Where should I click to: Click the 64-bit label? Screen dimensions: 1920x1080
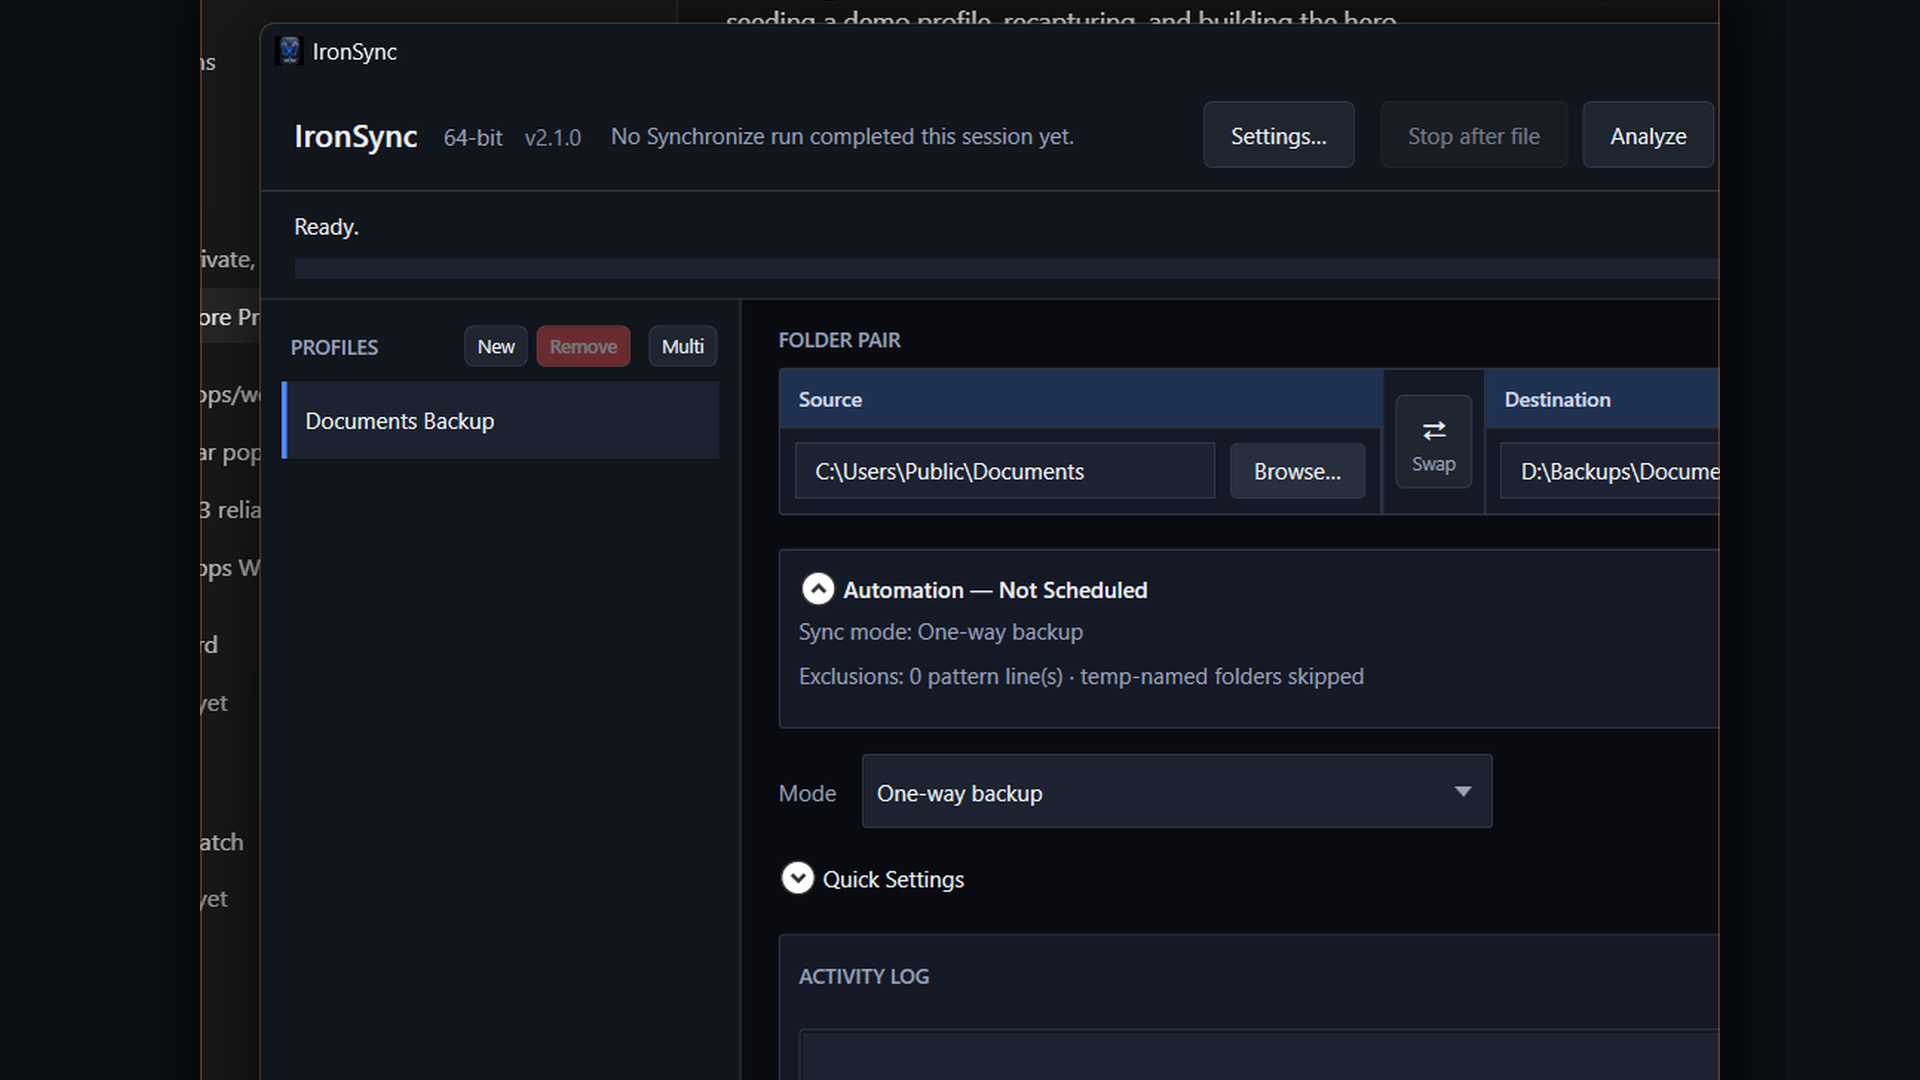point(472,137)
